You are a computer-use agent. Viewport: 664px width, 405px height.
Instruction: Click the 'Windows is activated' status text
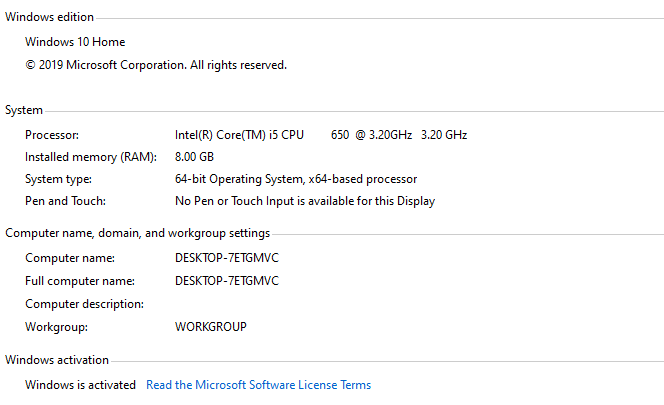pyautogui.click(x=80, y=385)
